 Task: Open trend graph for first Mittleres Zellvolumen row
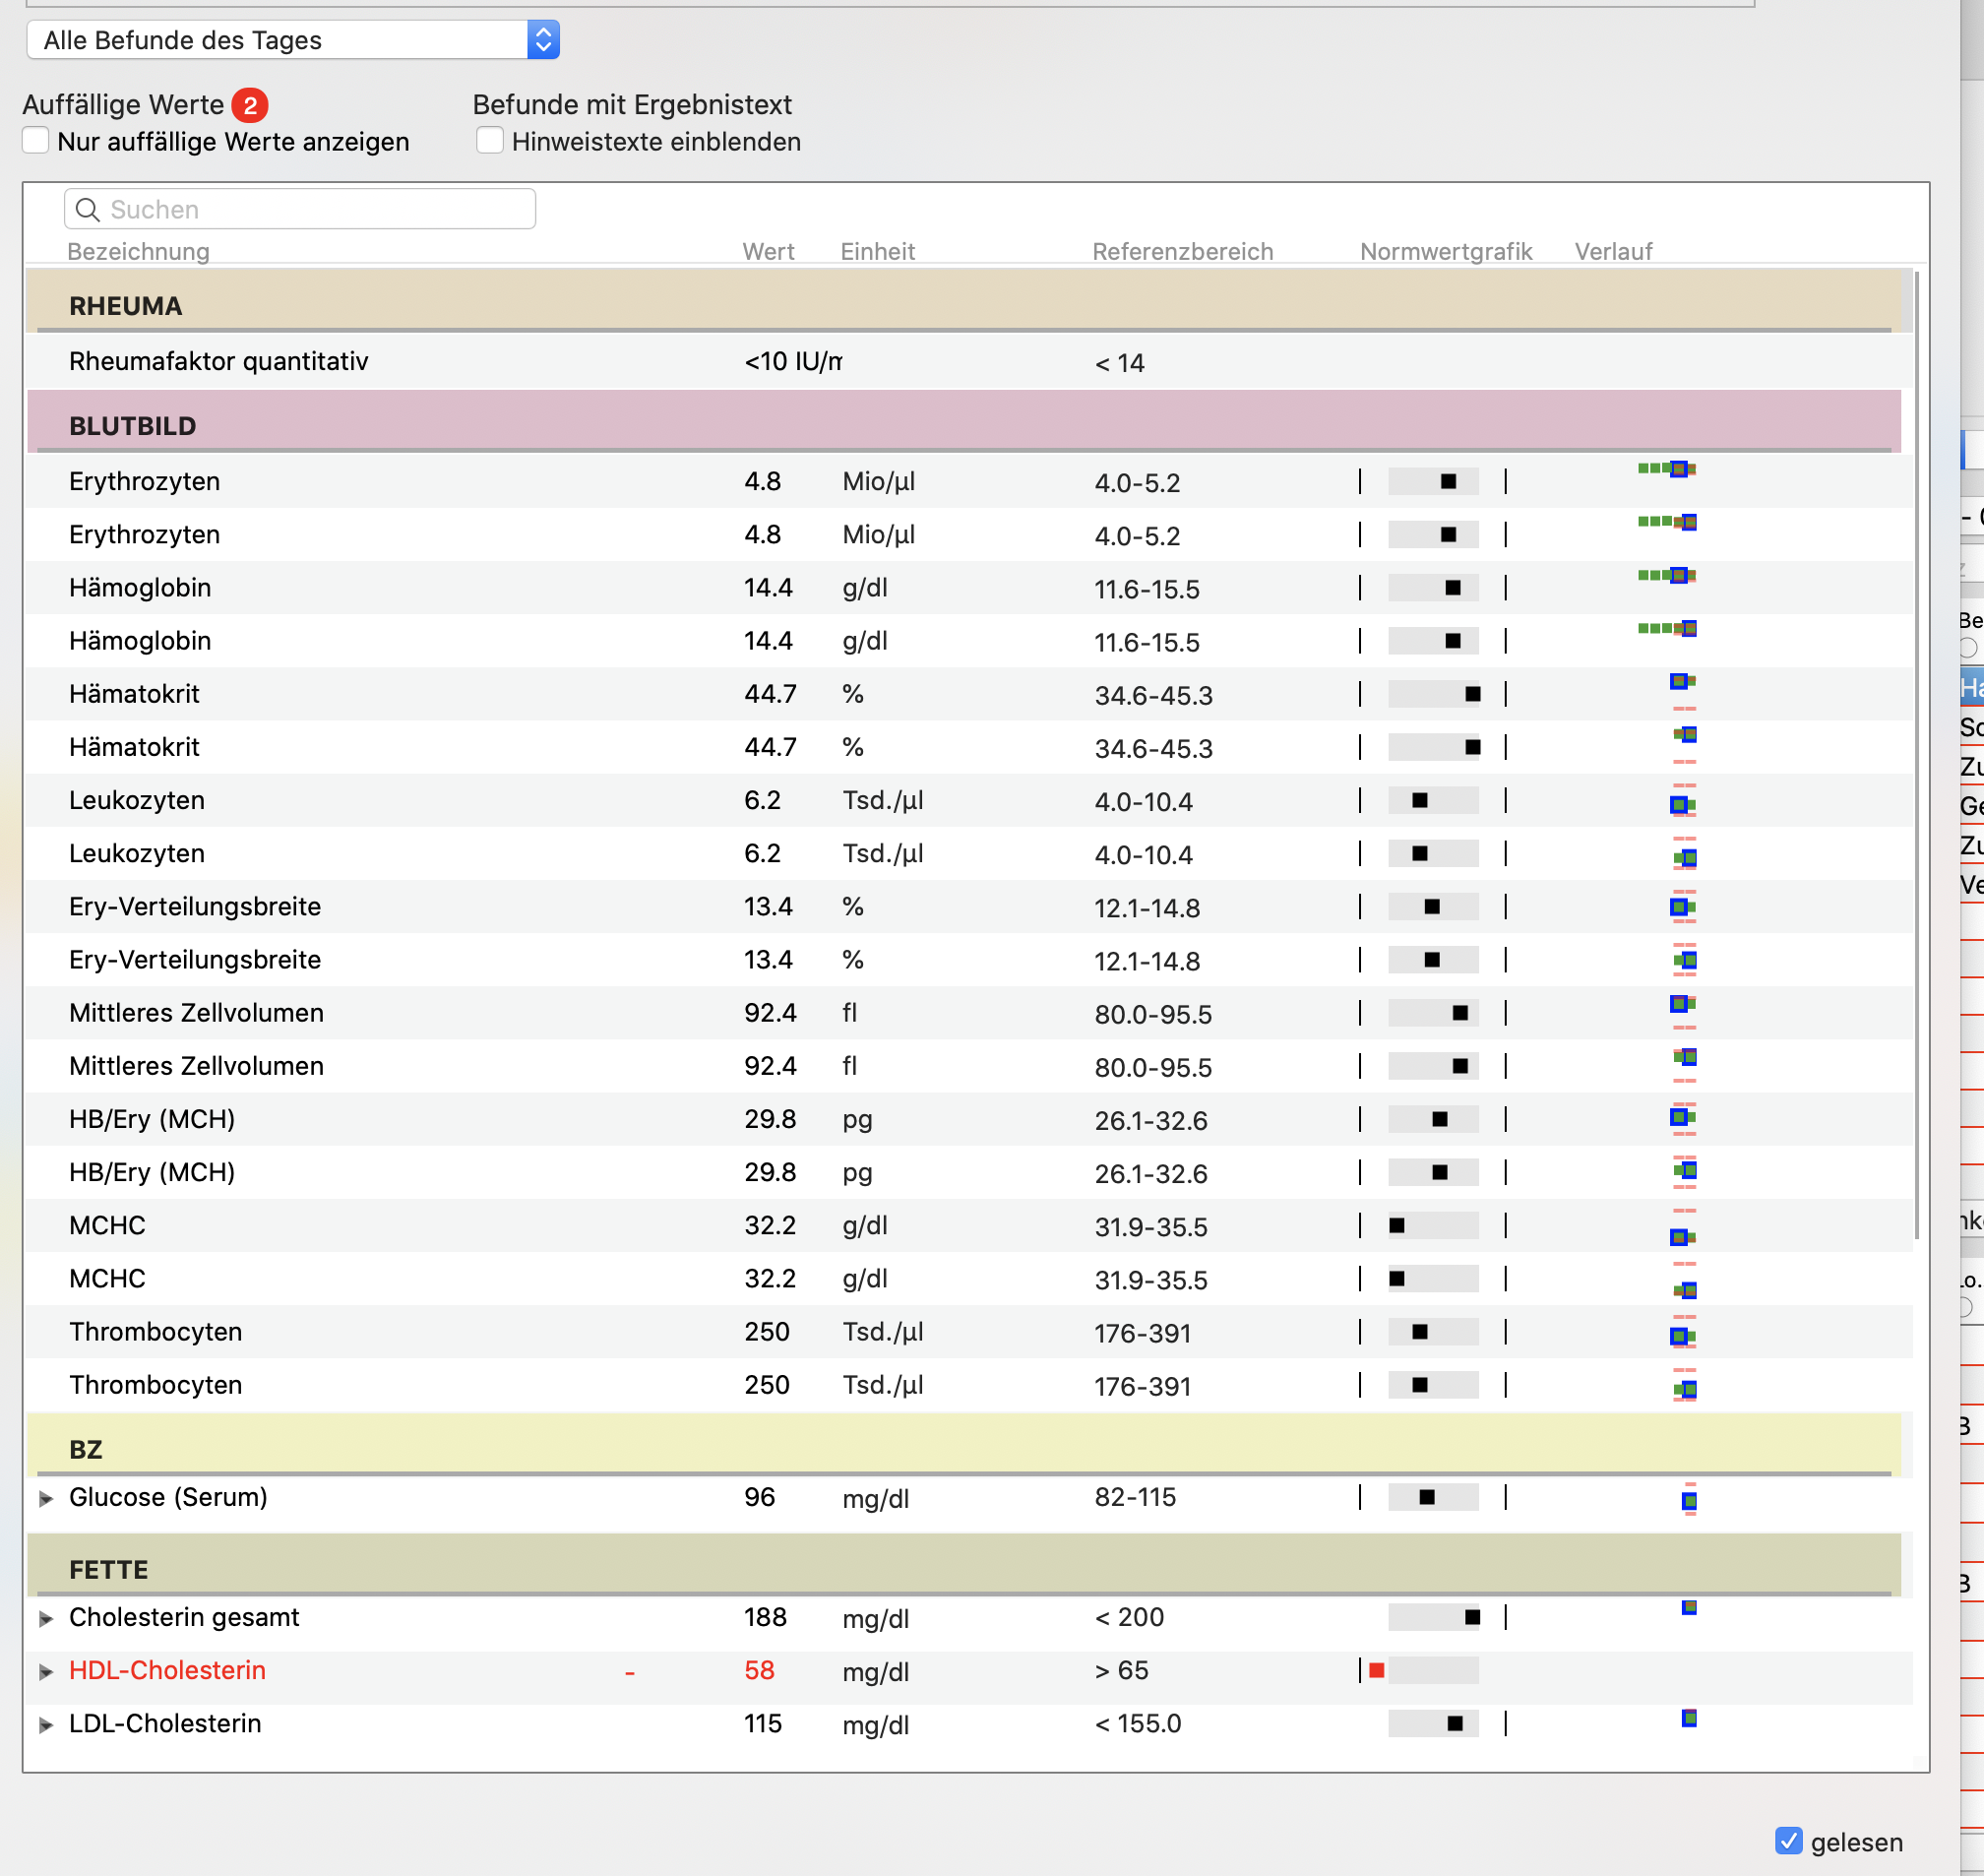(1683, 1010)
